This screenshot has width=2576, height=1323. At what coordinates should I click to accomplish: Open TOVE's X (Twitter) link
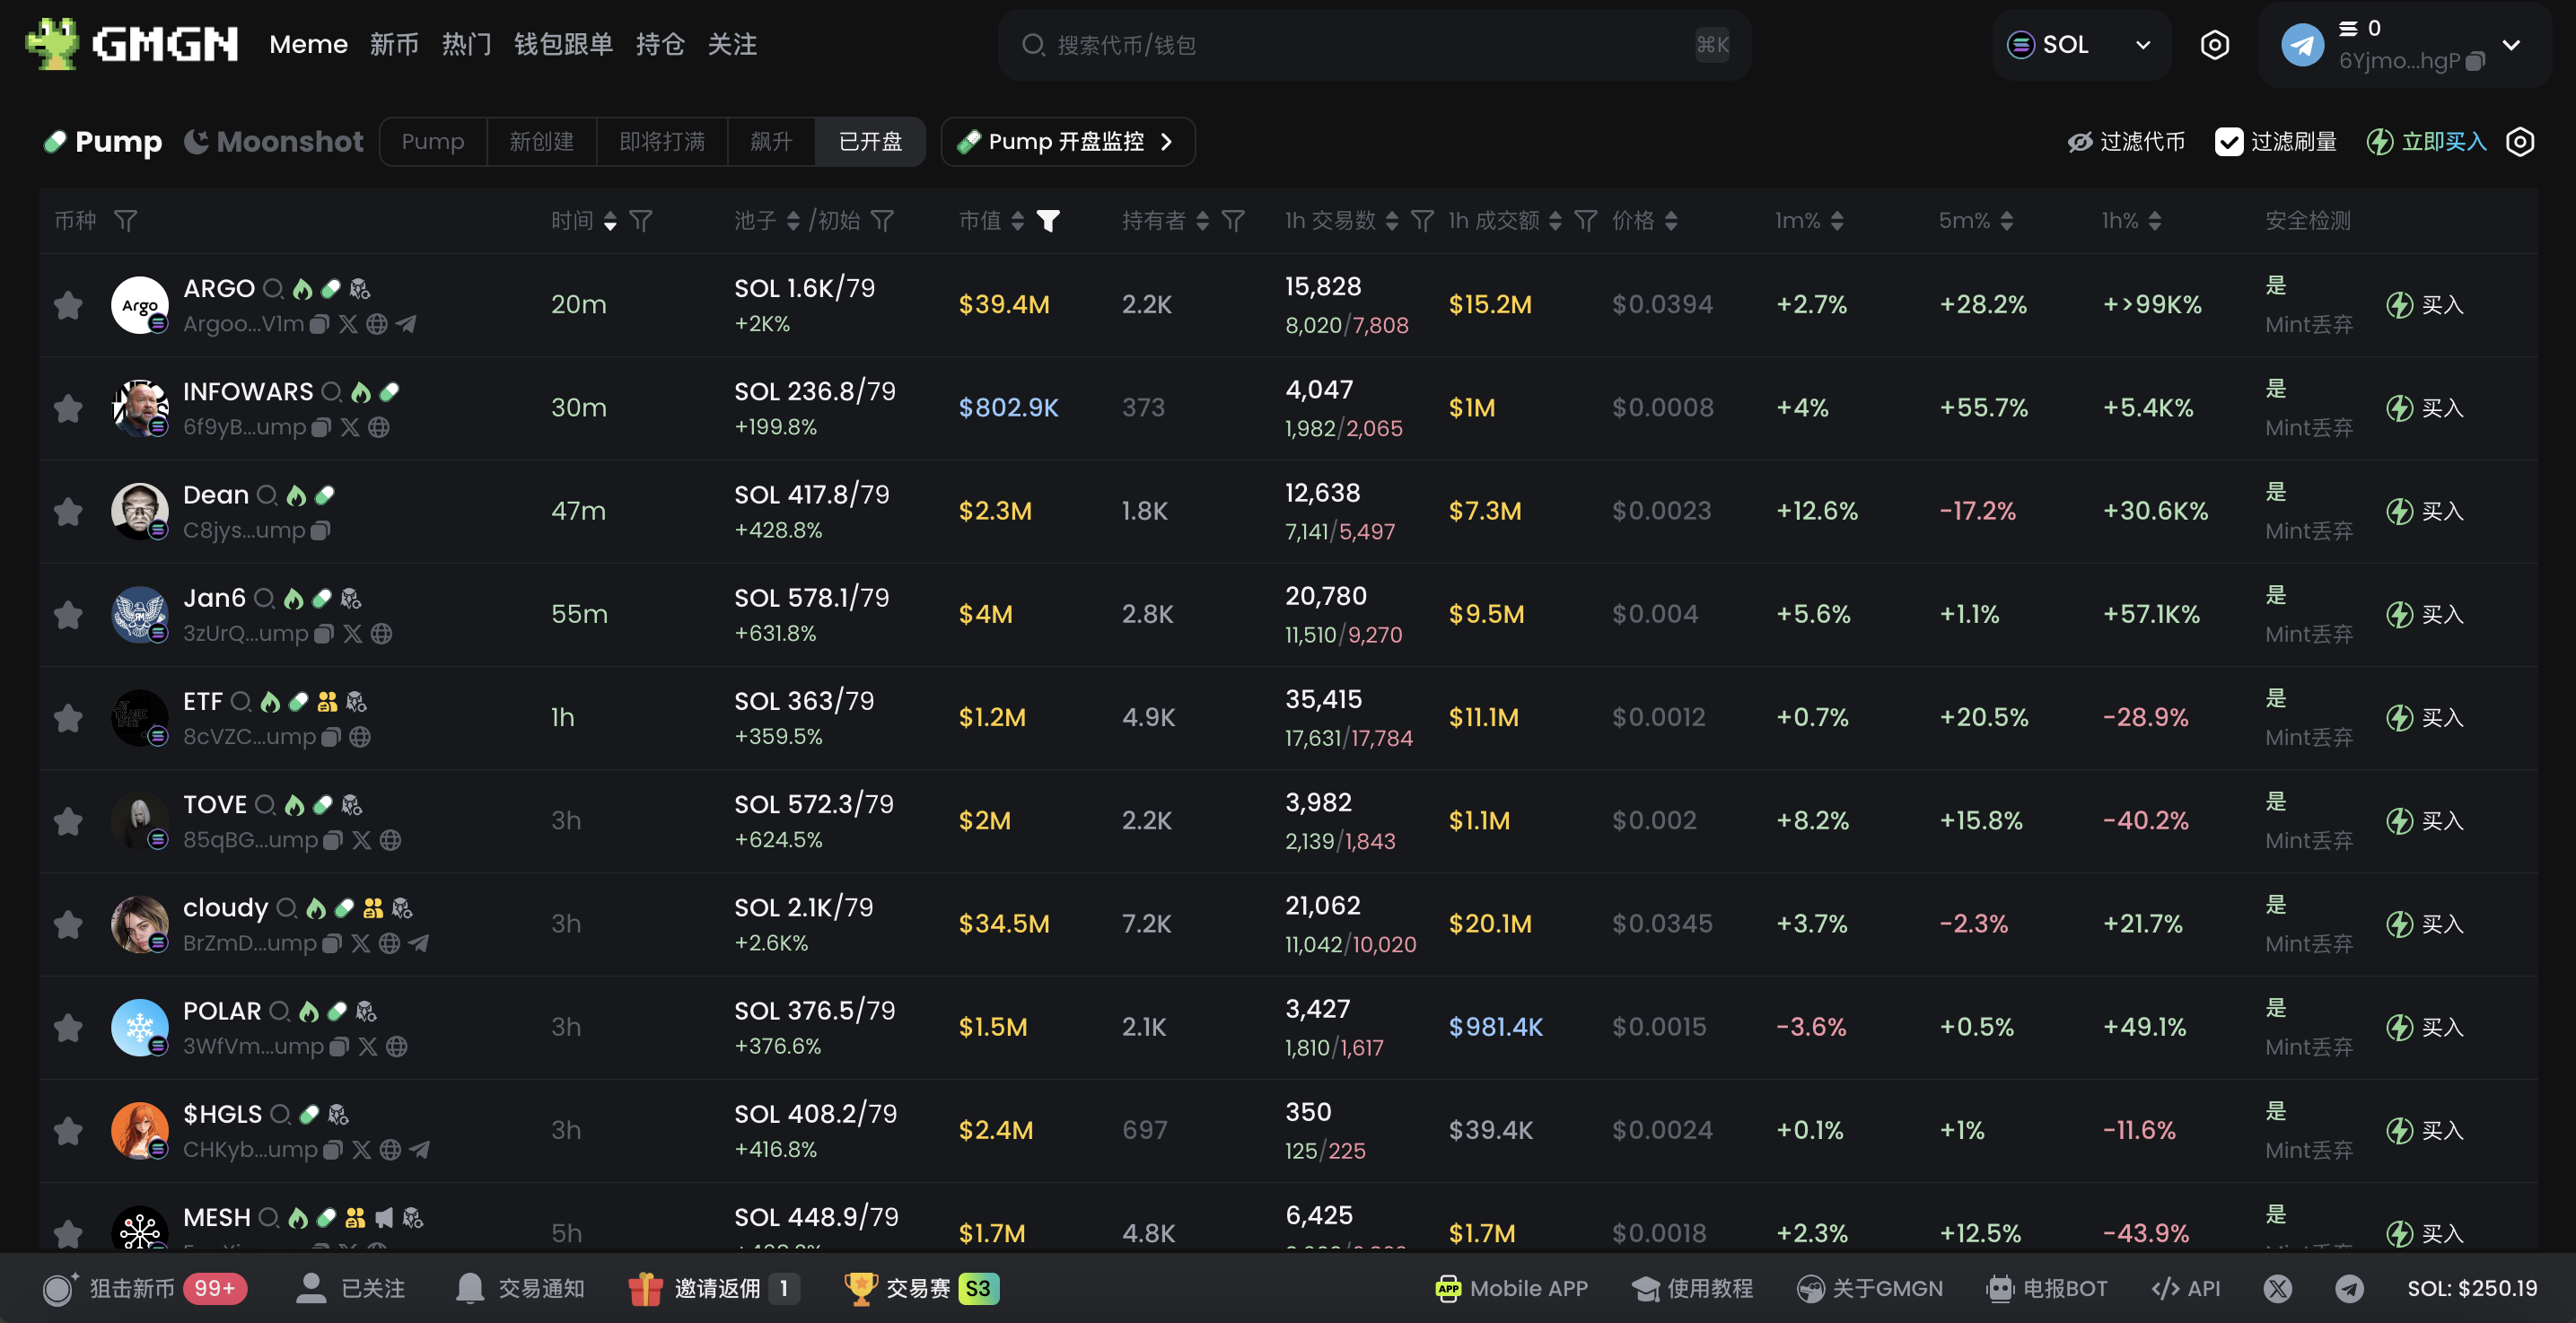[x=362, y=840]
